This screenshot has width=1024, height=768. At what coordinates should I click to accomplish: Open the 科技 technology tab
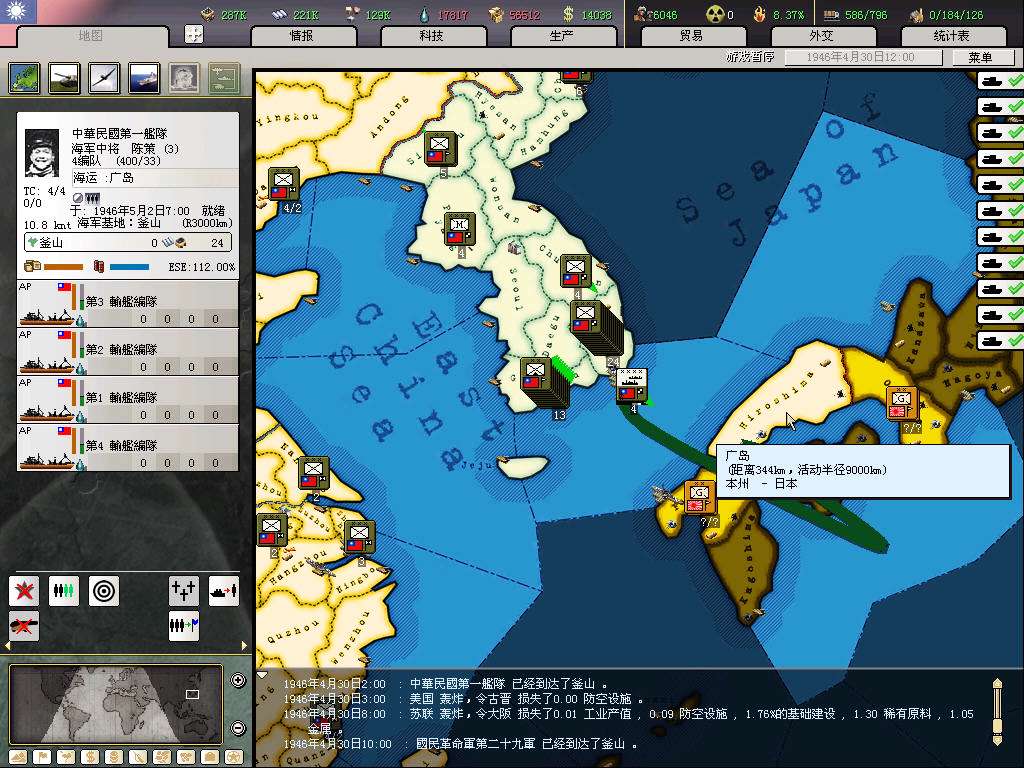click(x=431, y=36)
